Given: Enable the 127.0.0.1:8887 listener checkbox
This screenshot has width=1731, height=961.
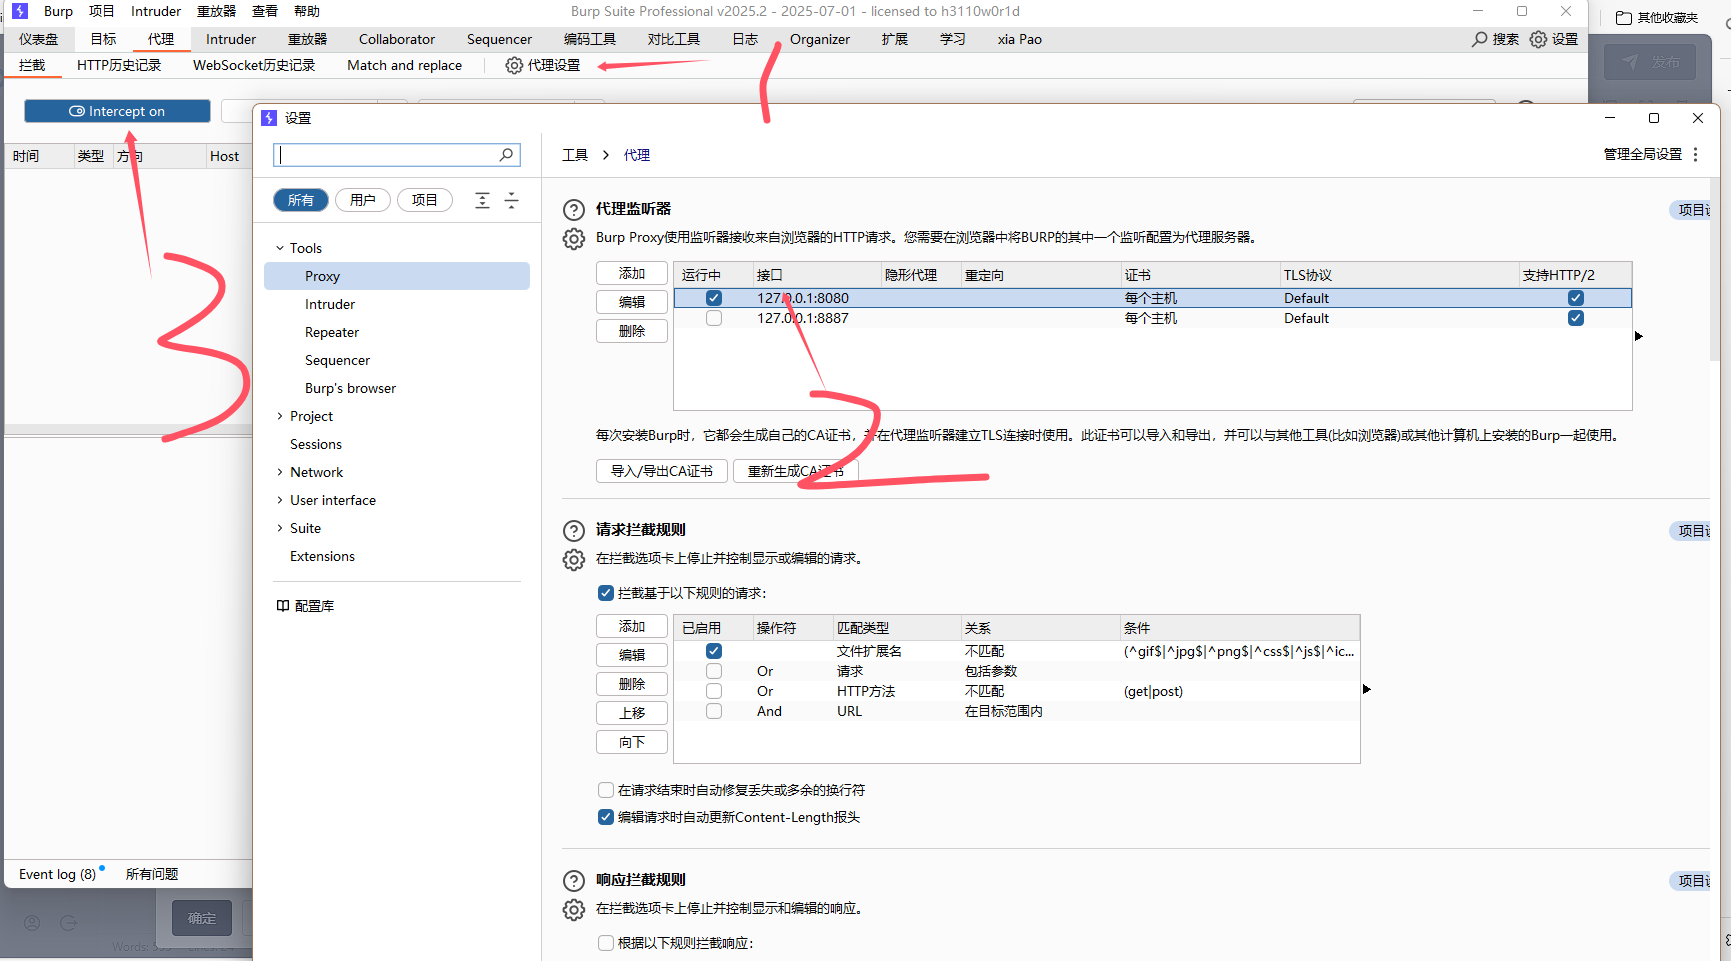Looking at the screenshot, I should coord(713,318).
